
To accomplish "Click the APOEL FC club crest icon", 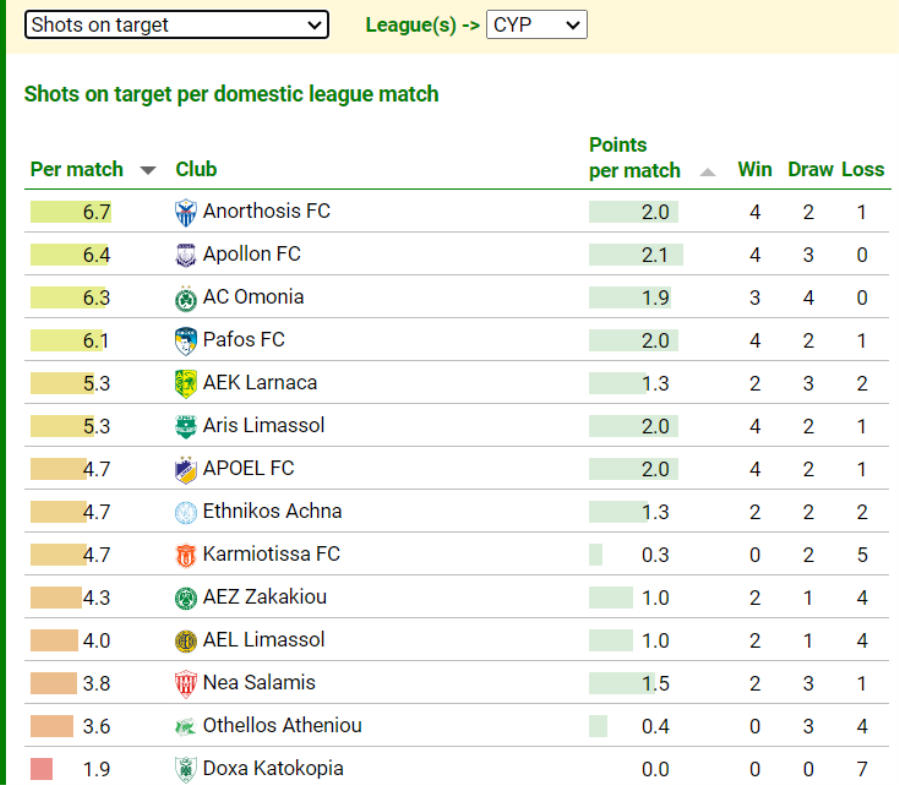I will [186, 469].
